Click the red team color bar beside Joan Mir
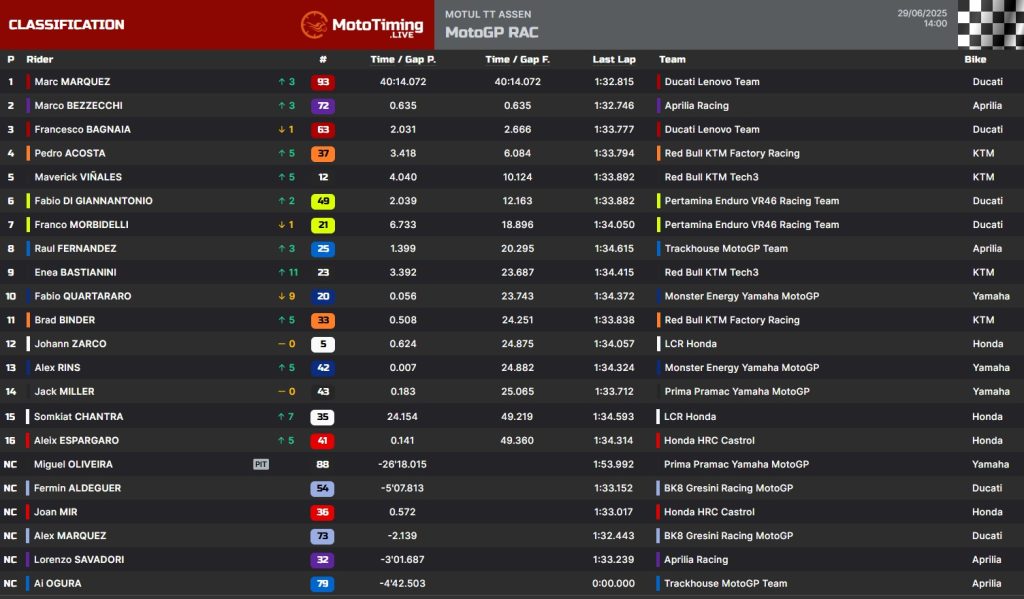 point(28,512)
